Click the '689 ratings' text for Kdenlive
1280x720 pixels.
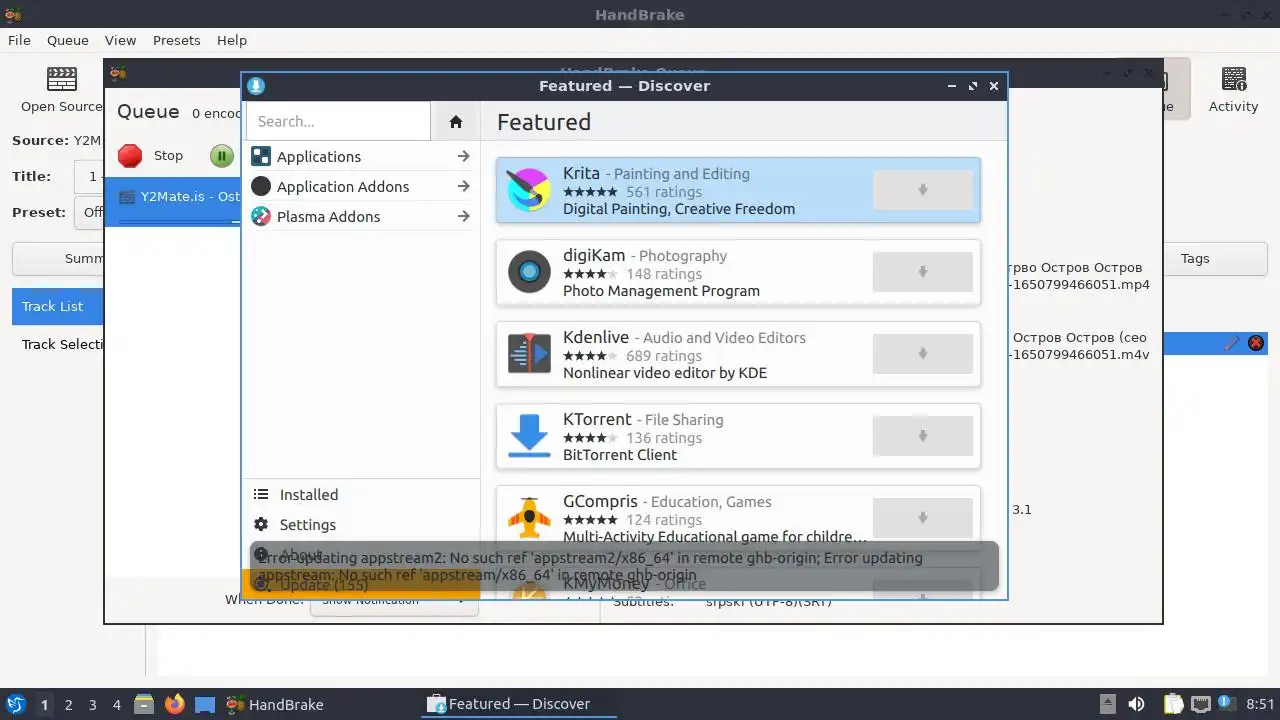[x=664, y=356]
